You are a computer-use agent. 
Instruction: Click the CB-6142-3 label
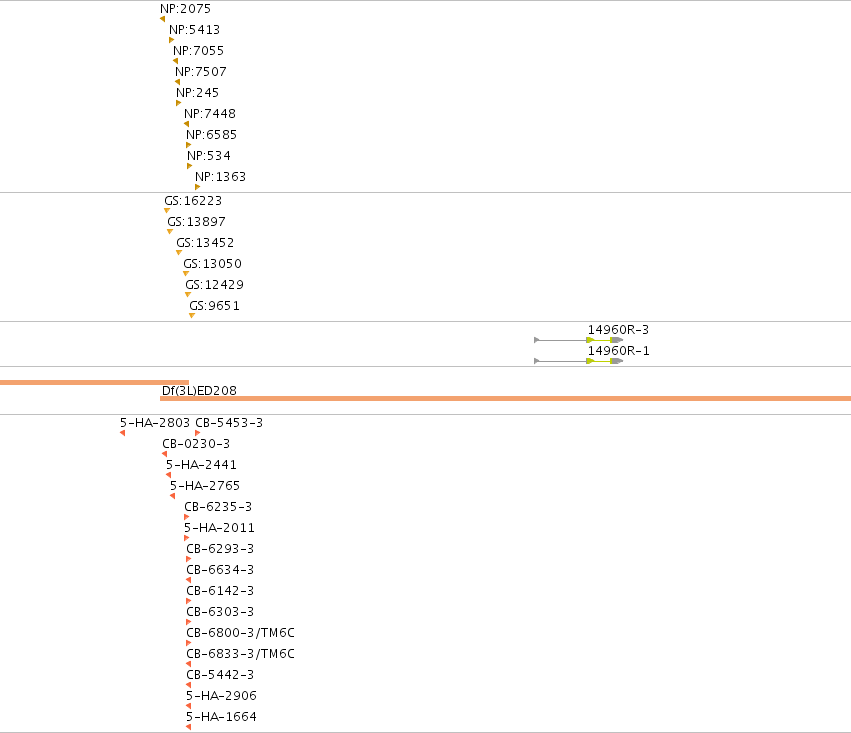pos(220,591)
